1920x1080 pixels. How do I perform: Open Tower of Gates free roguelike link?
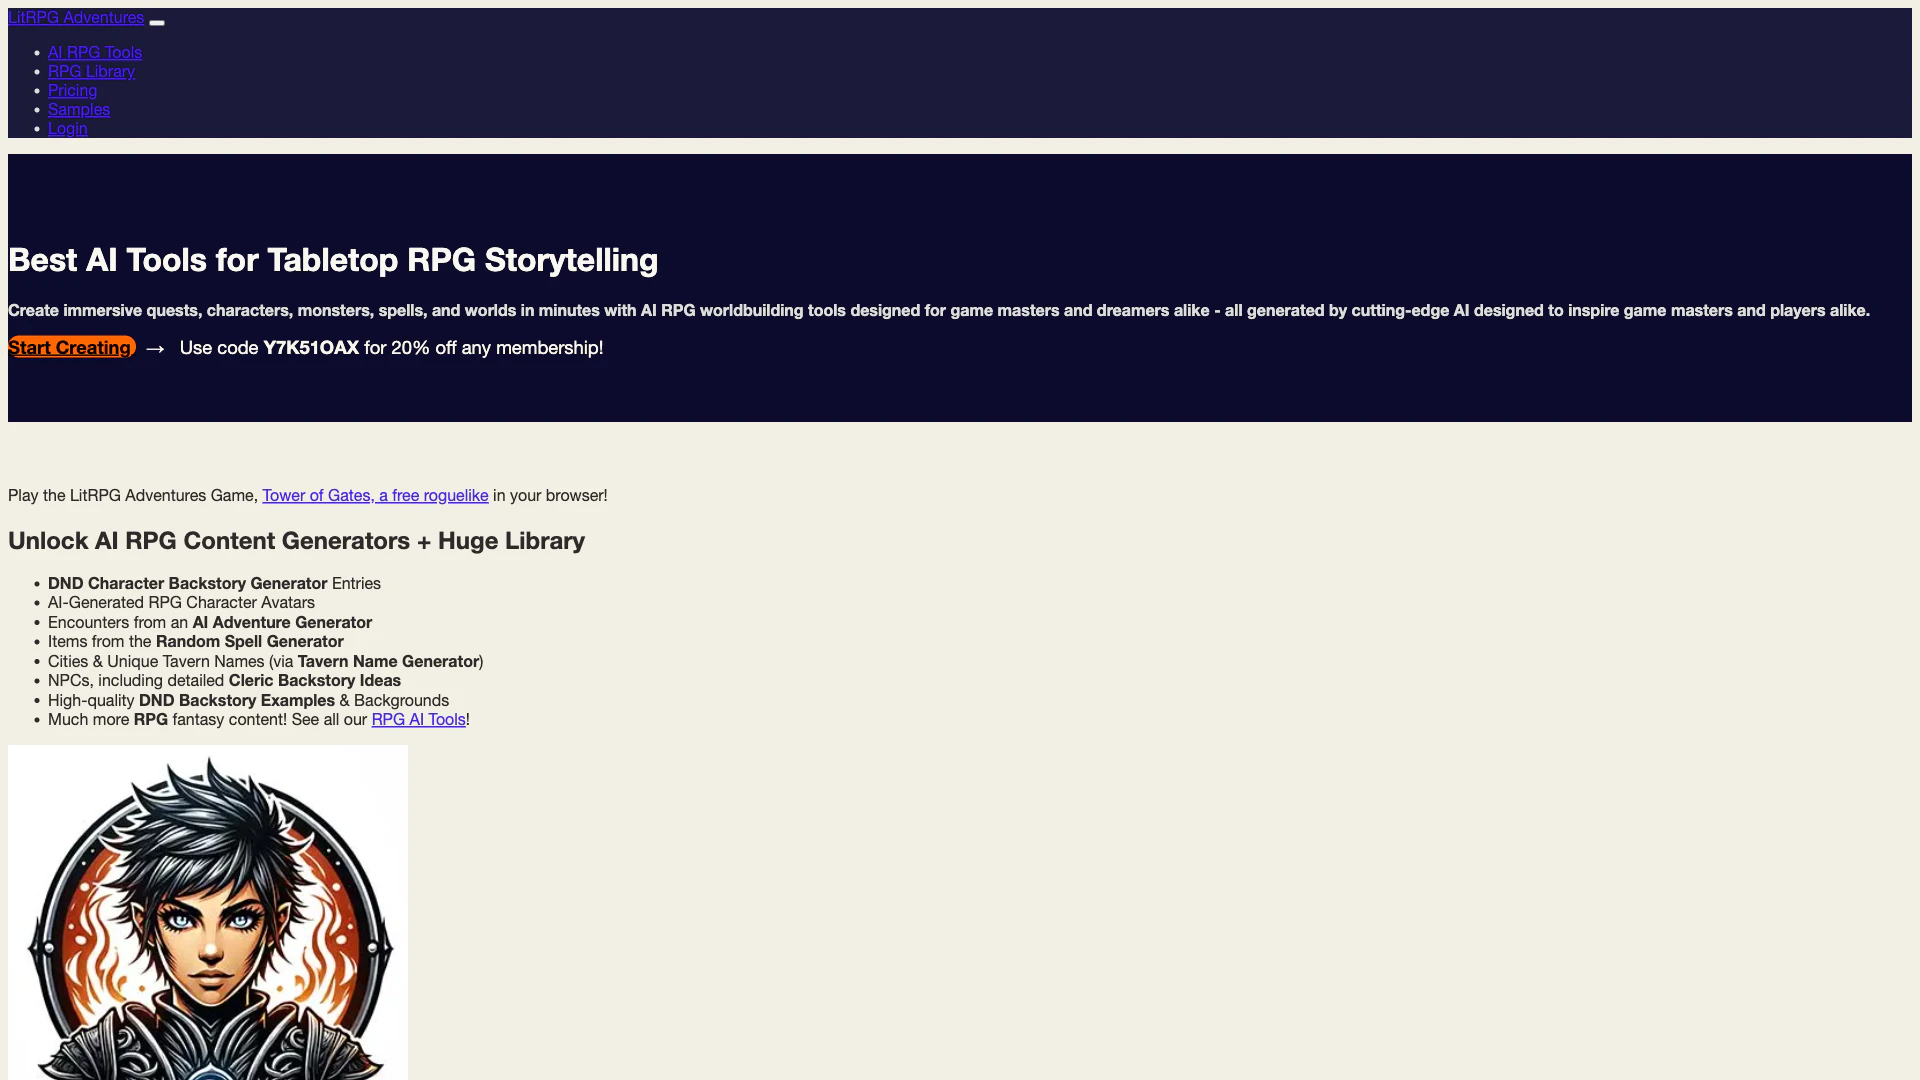[375, 496]
